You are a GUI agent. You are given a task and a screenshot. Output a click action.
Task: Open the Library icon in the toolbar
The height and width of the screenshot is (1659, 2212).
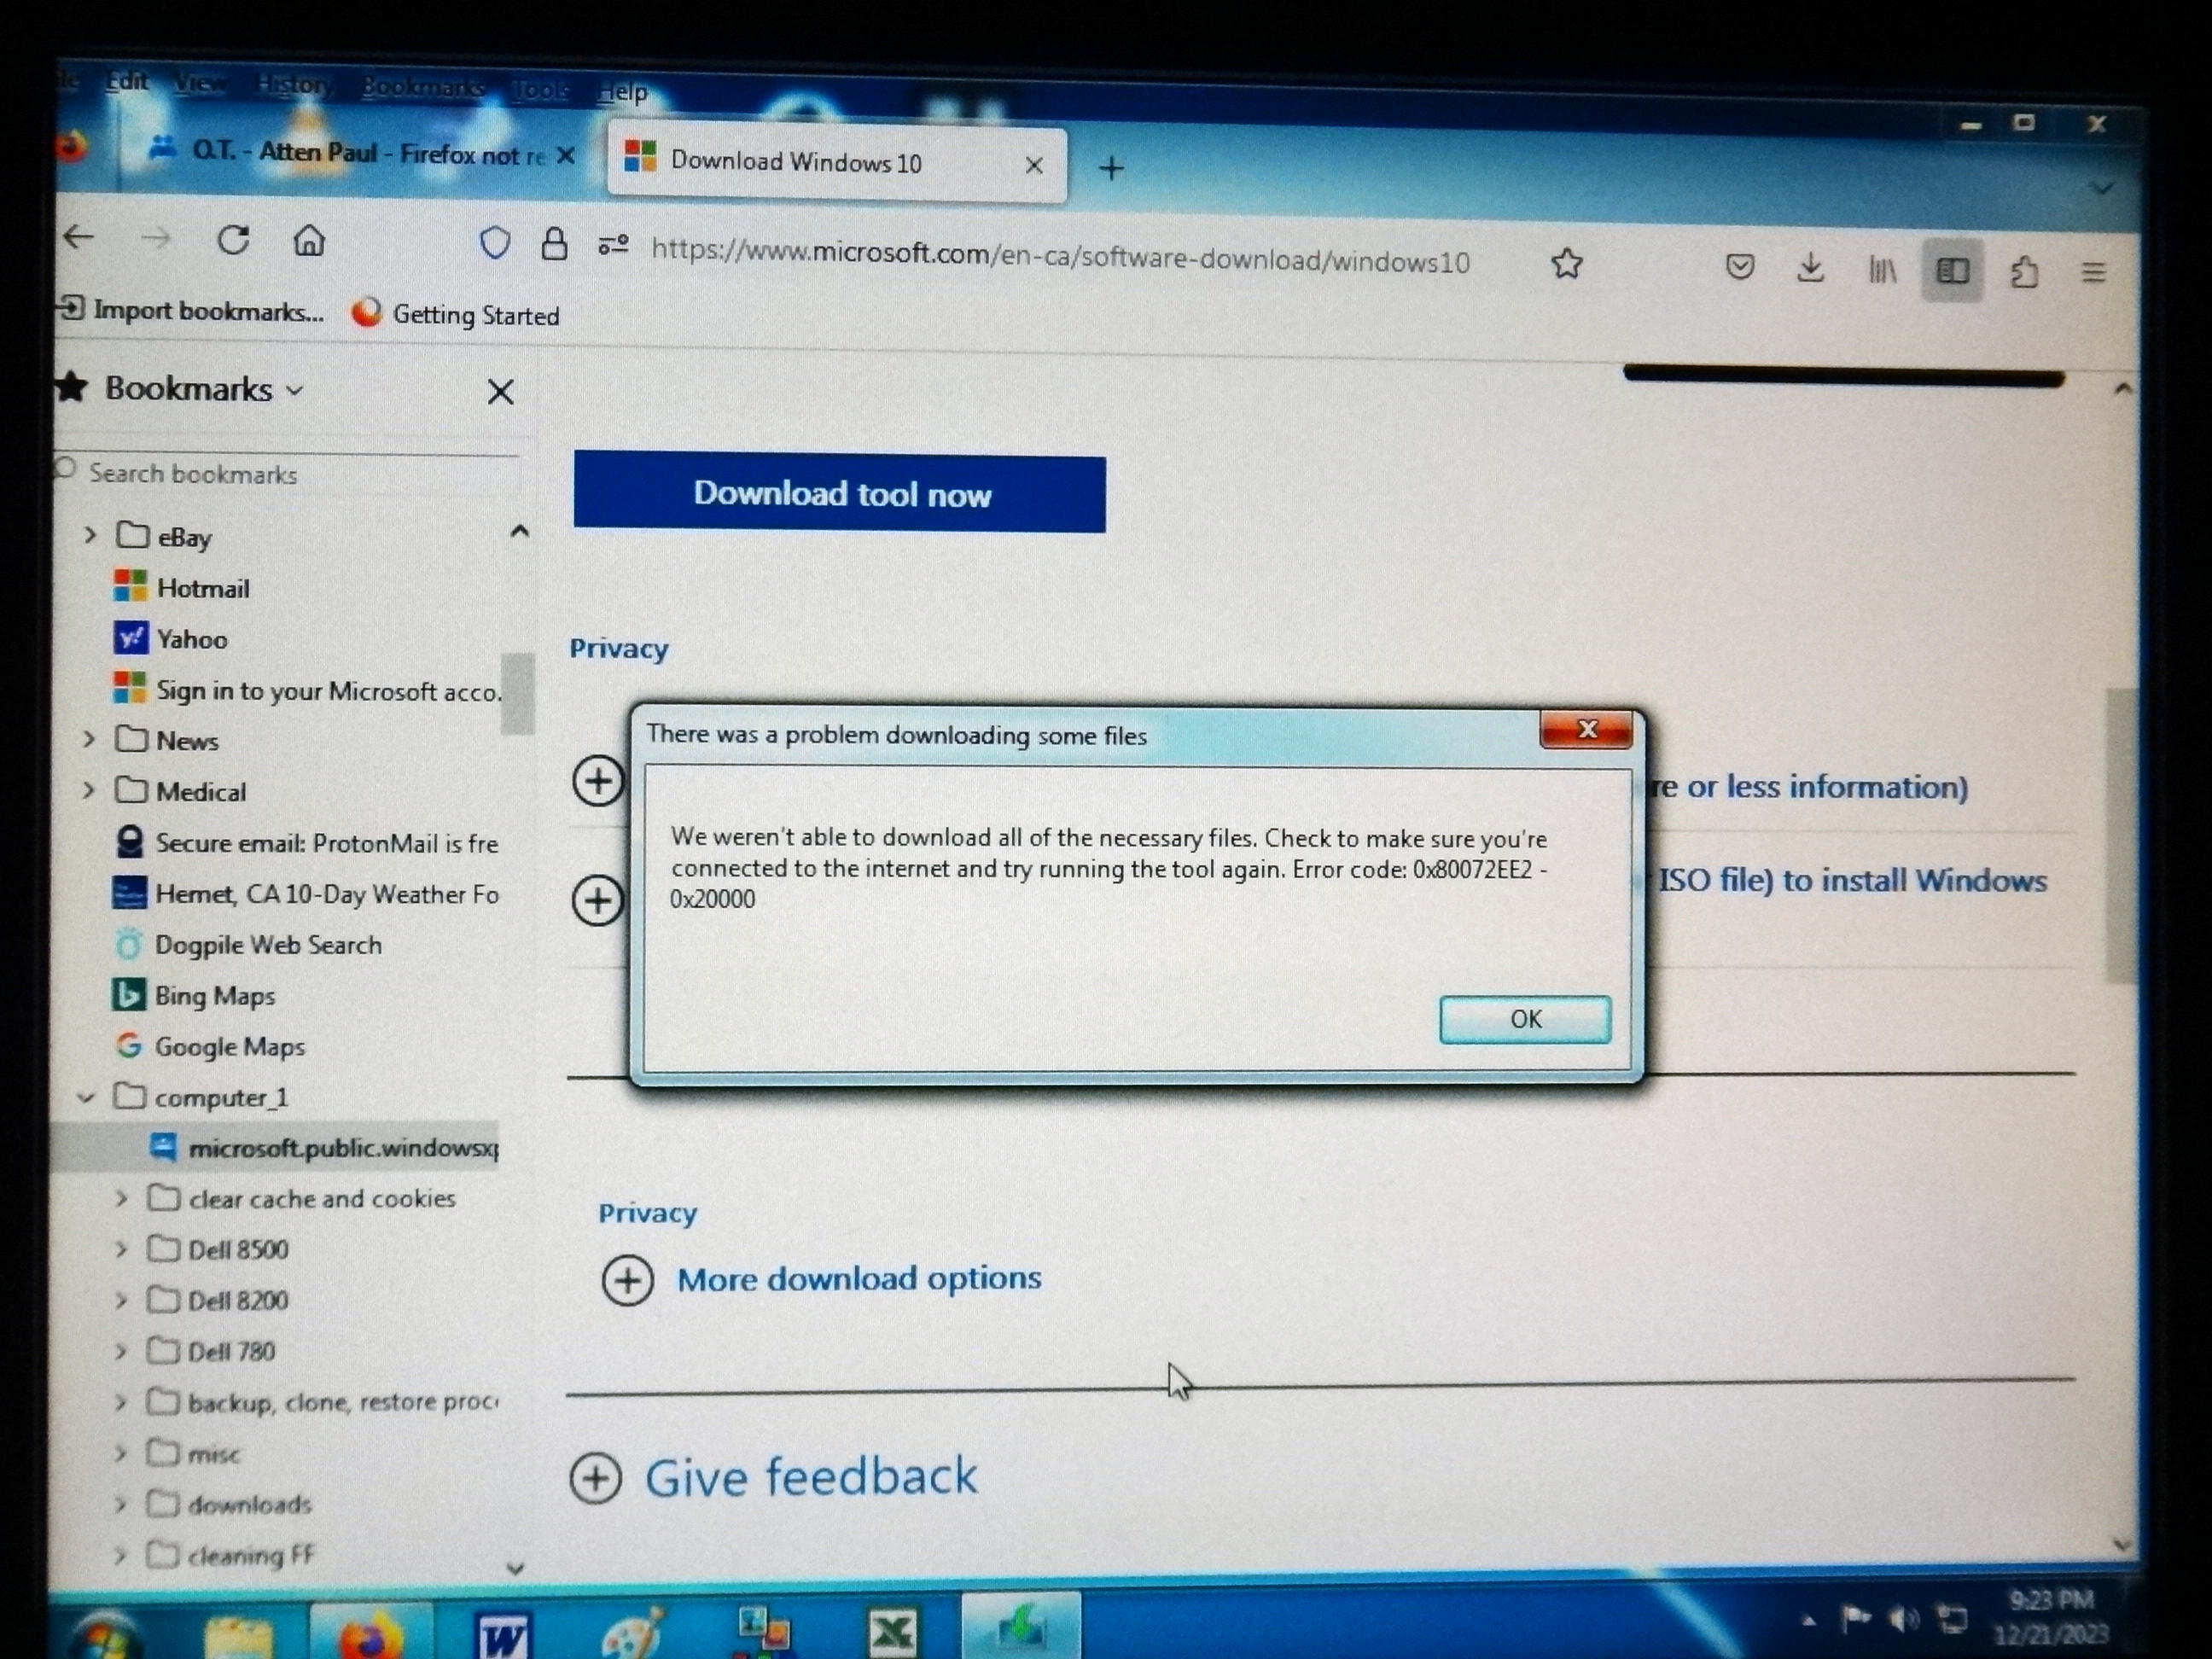(x=1882, y=270)
